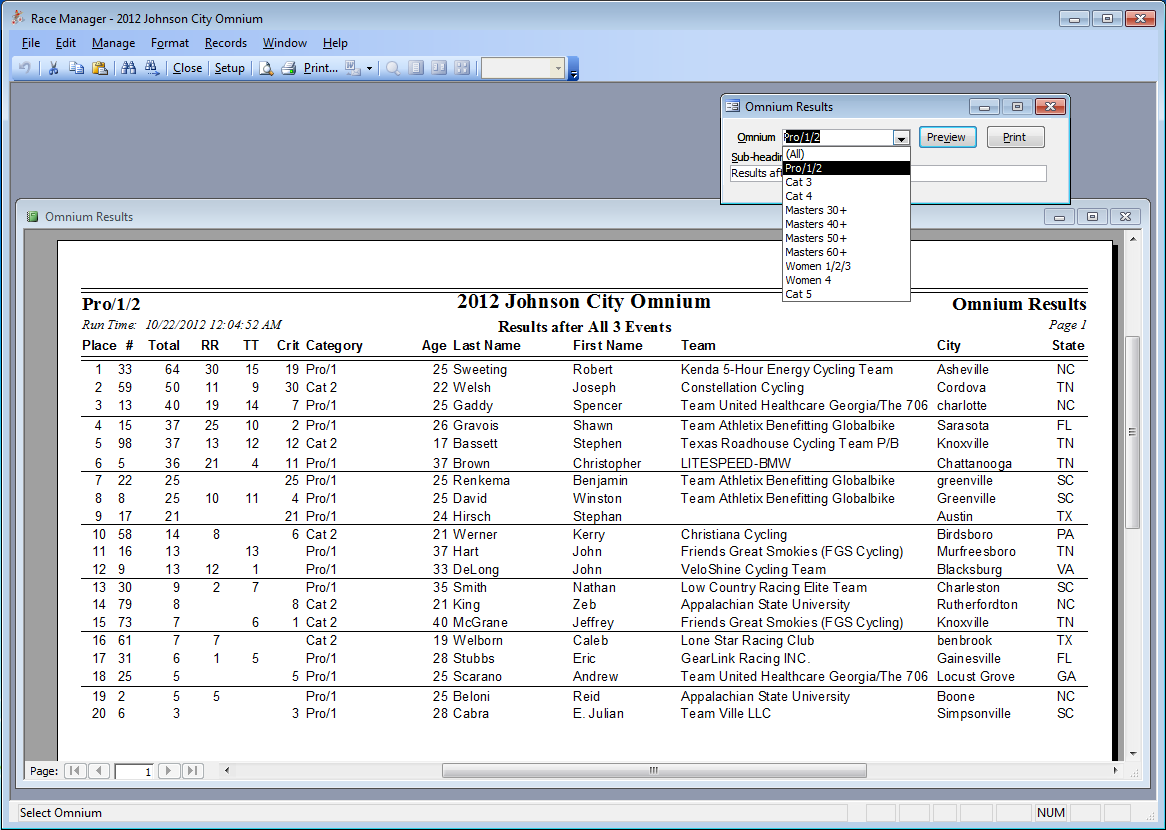1166x830 pixels.
Task: Click the printer icon in the toolbar
Action: pos(289,68)
